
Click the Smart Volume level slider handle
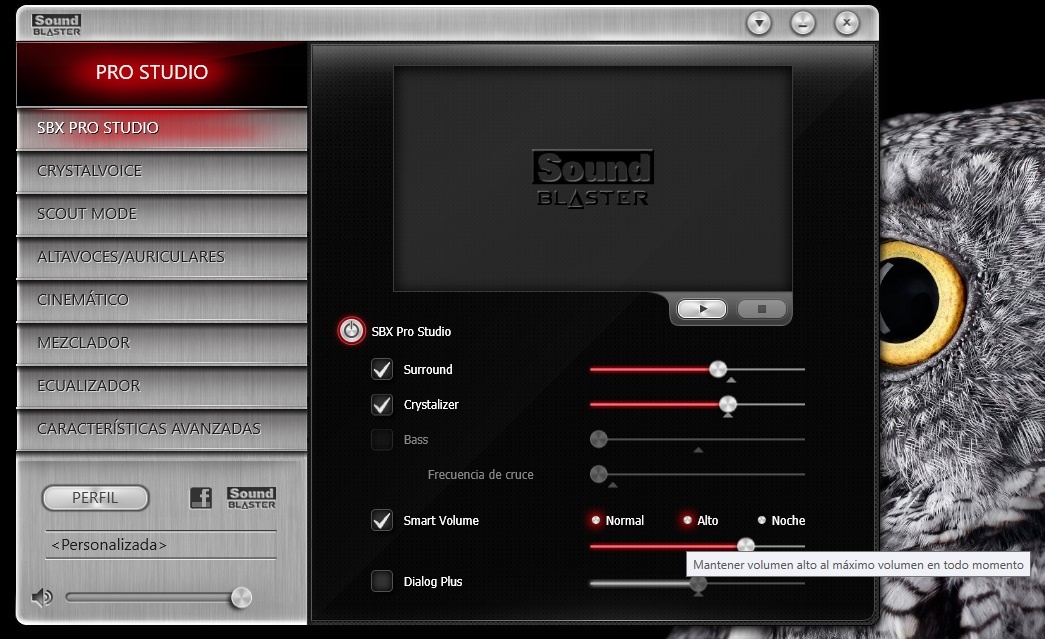click(x=746, y=546)
